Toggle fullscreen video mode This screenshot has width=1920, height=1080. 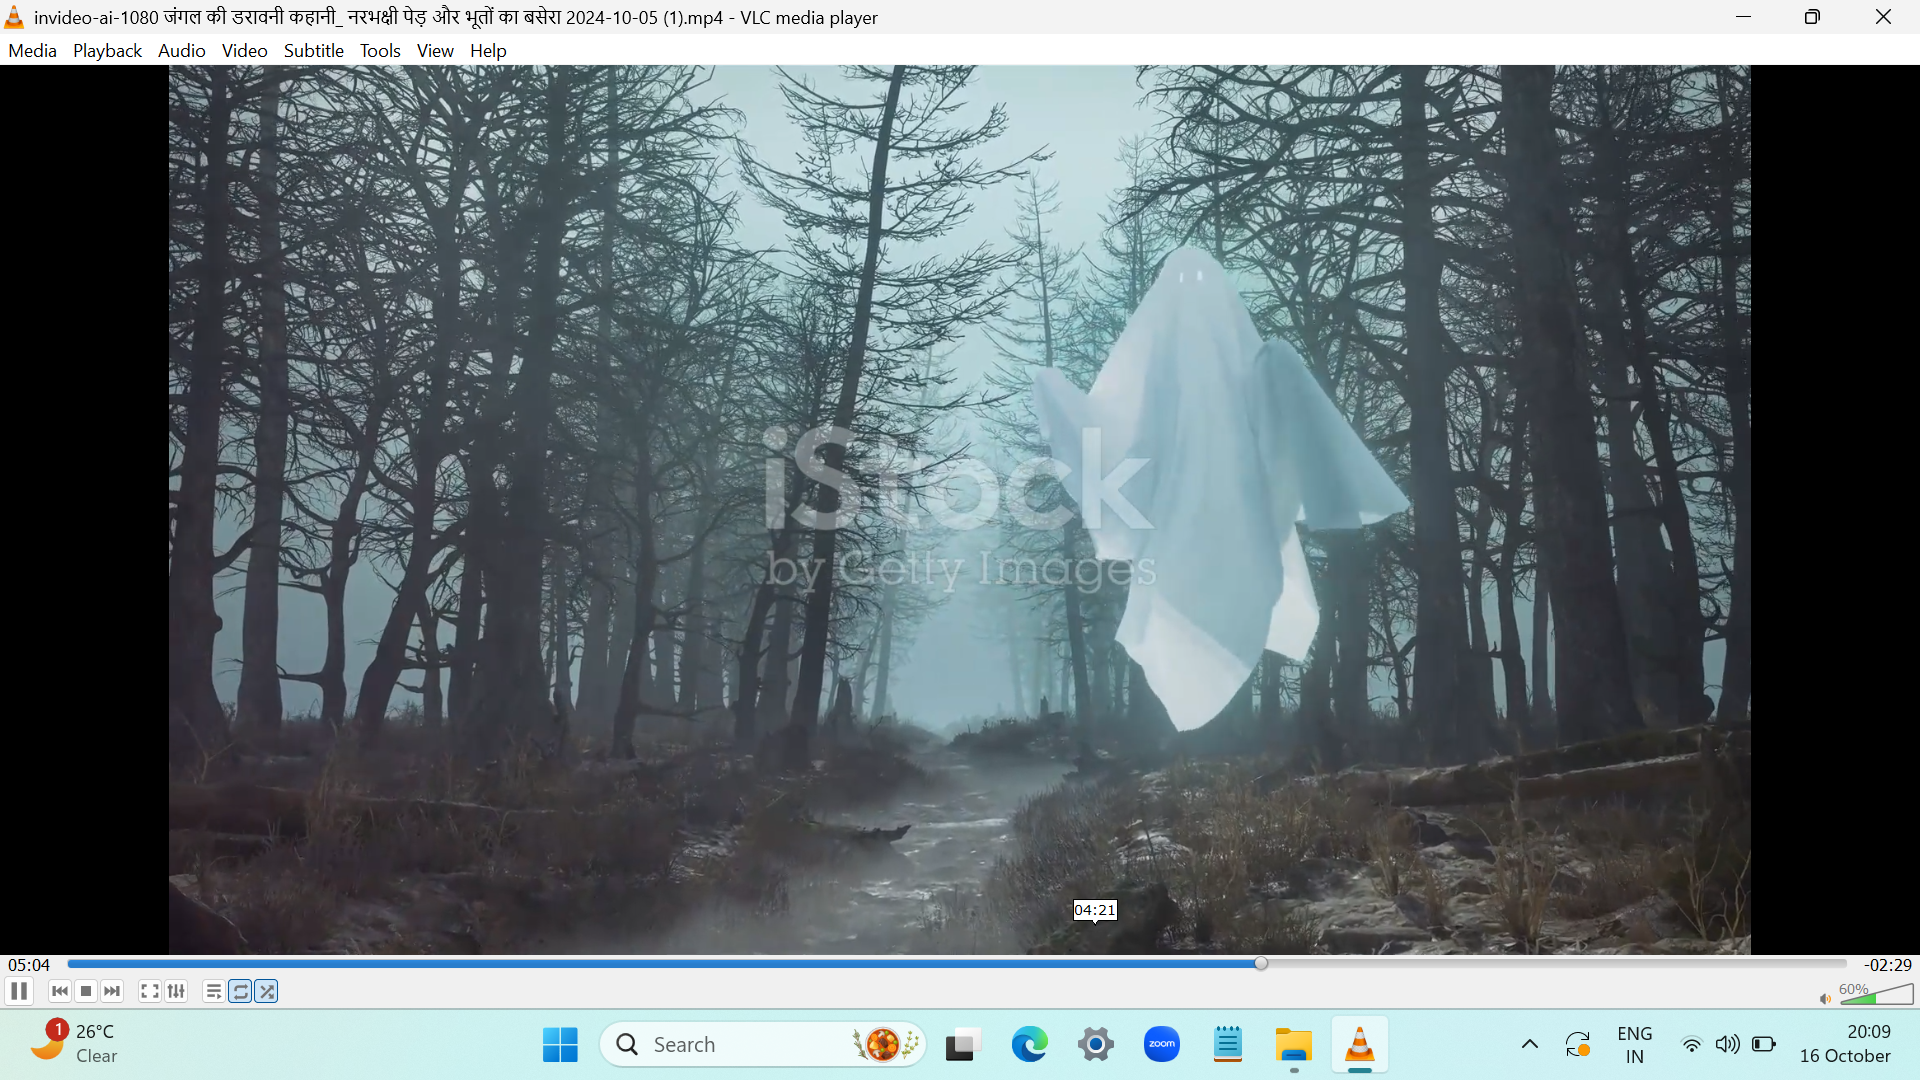149,991
